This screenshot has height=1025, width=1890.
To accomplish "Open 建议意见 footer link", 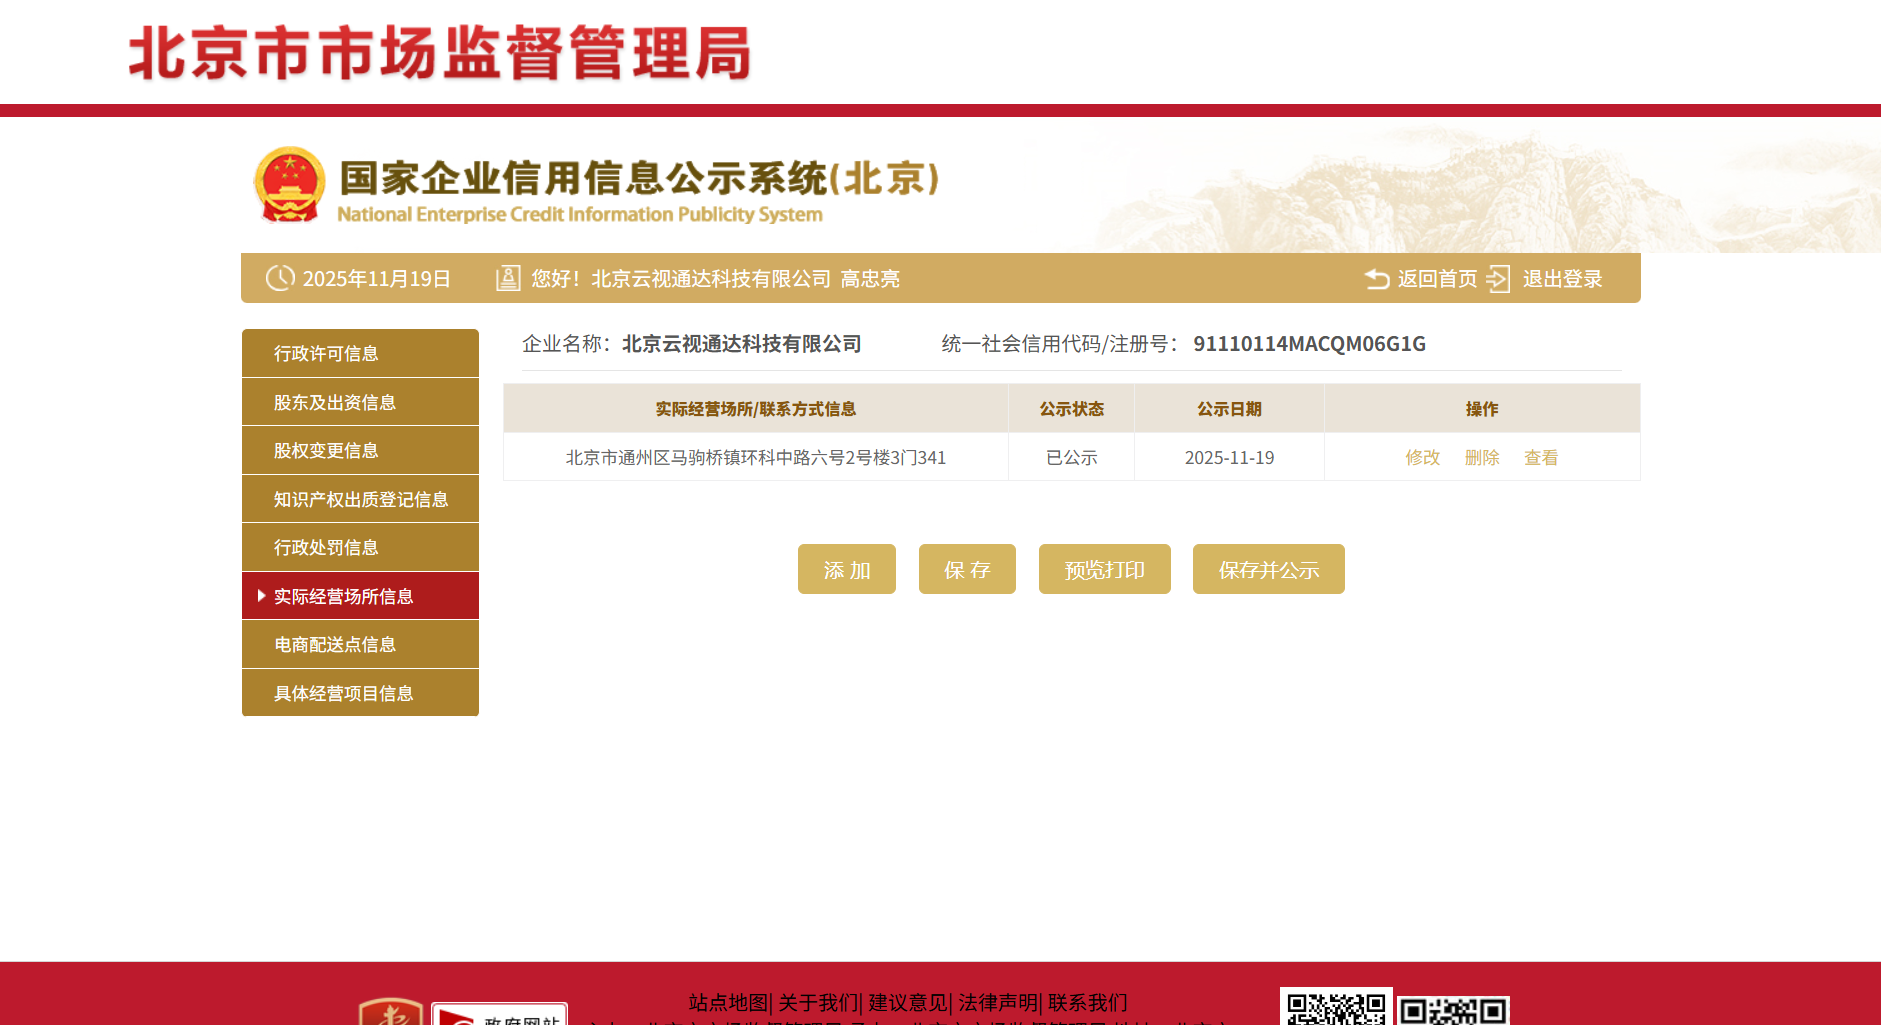I will tap(908, 1002).
